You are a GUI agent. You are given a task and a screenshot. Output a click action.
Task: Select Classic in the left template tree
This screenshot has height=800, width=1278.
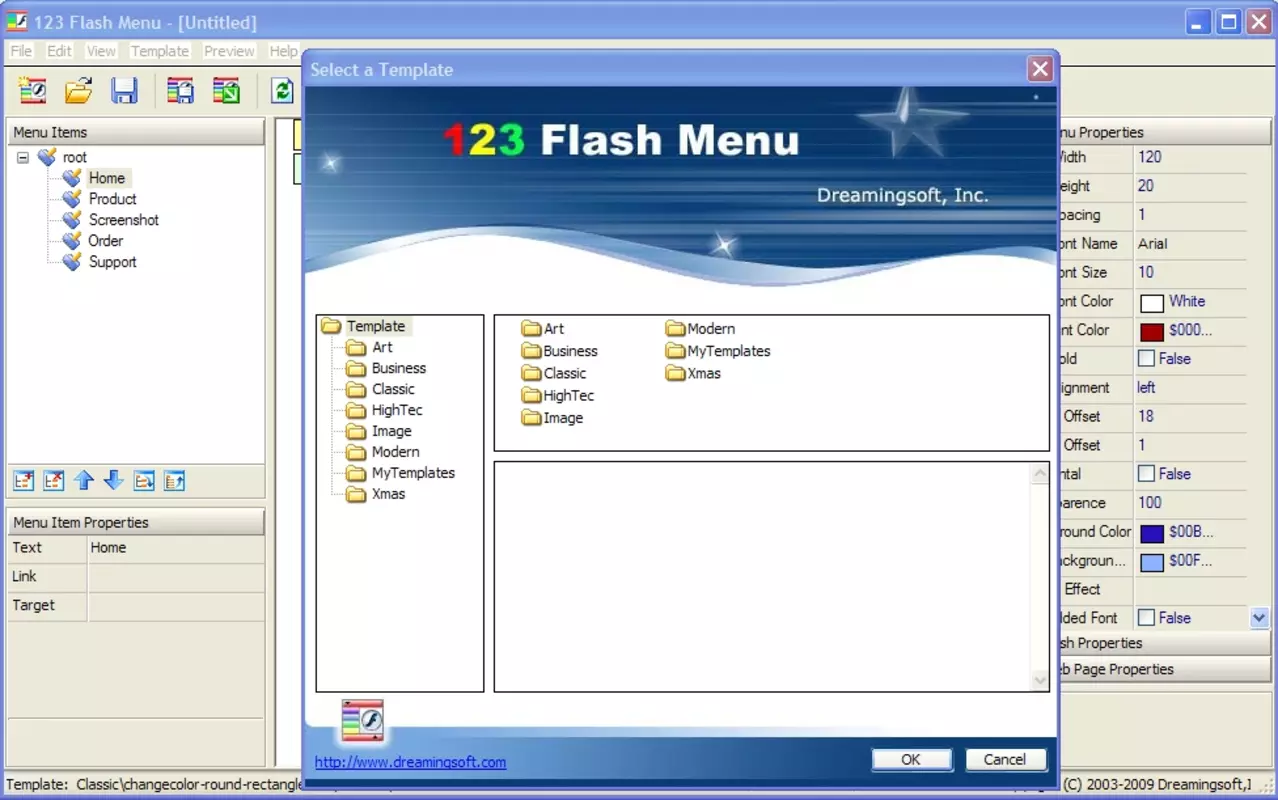click(393, 389)
